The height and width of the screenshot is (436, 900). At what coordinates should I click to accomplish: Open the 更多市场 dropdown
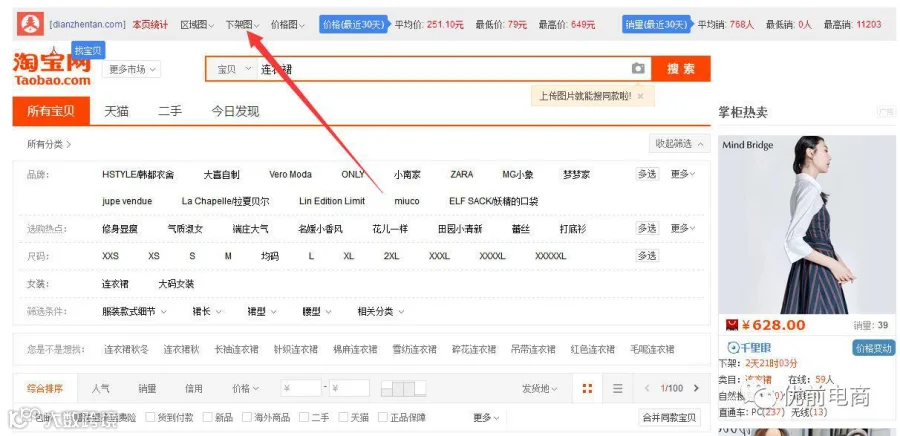click(131, 69)
